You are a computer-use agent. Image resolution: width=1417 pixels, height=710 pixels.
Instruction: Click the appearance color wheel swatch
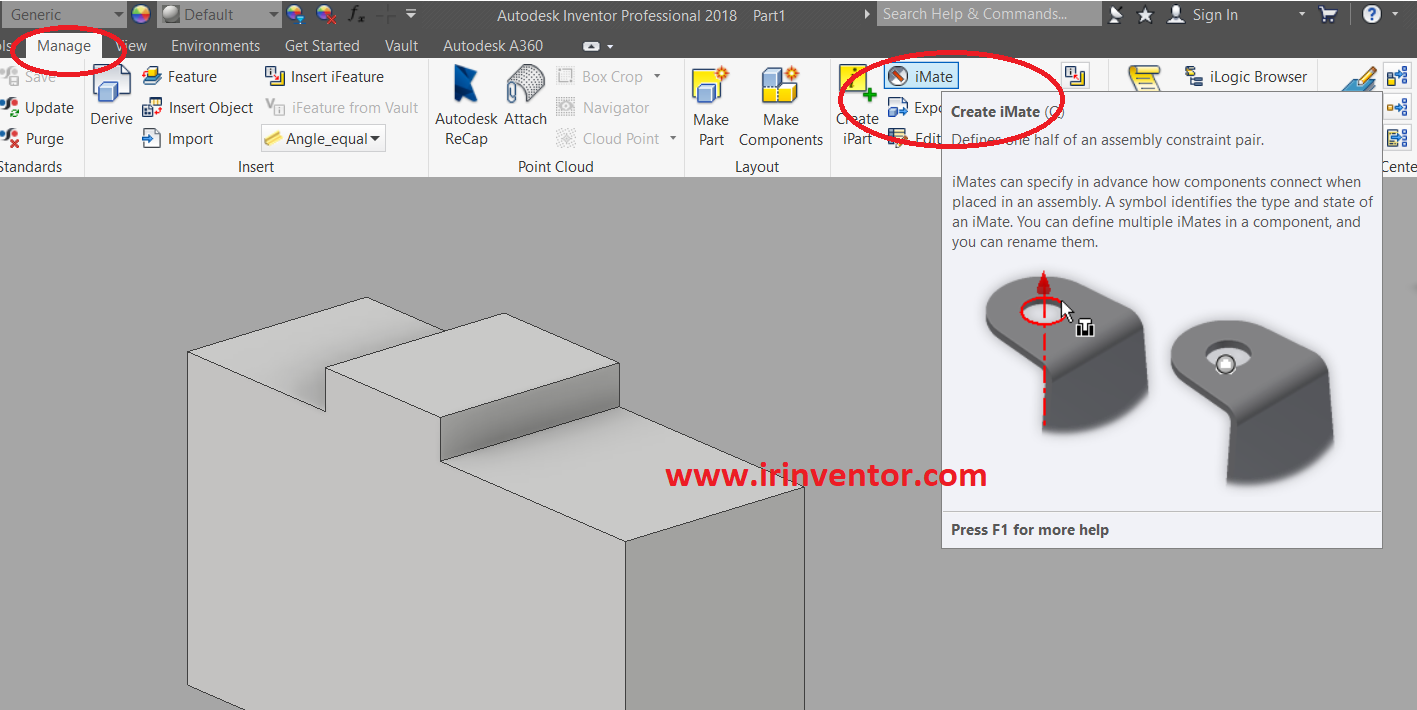[142, 14]
